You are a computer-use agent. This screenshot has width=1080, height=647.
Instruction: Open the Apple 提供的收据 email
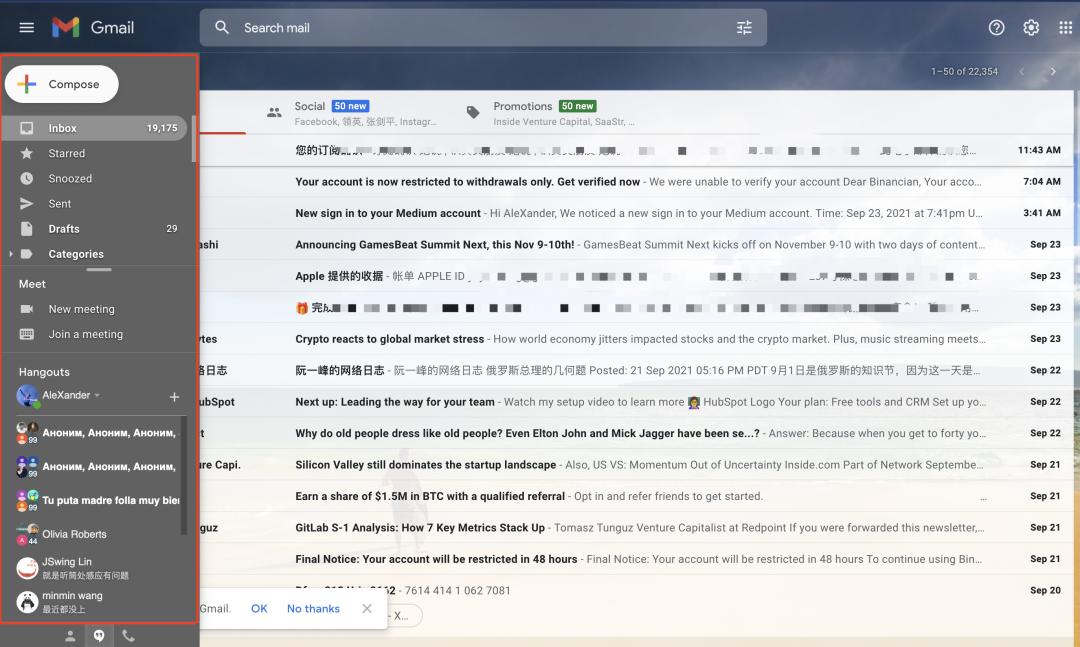(x=637, y=276)
